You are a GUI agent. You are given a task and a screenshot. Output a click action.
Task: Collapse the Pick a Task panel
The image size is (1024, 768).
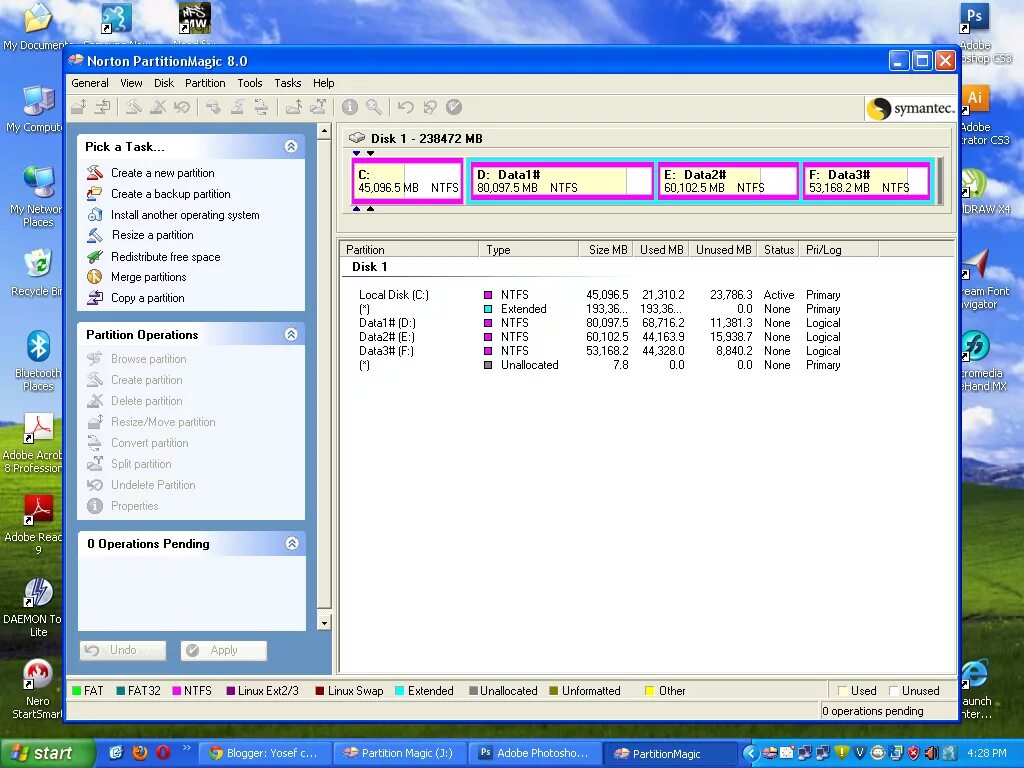(291, 146)
